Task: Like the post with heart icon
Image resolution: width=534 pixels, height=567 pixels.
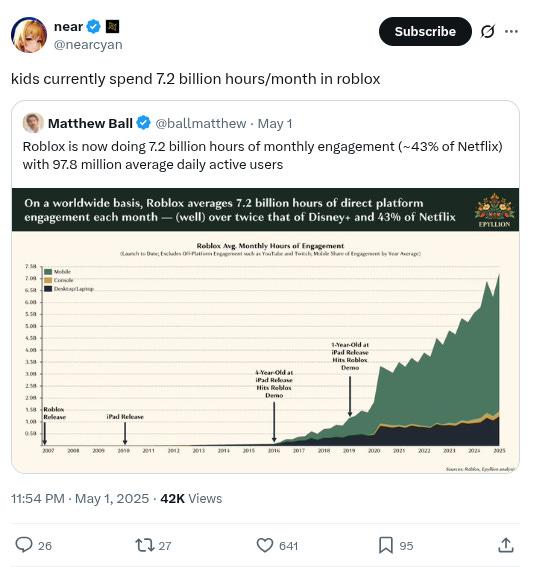Action: 265,545
